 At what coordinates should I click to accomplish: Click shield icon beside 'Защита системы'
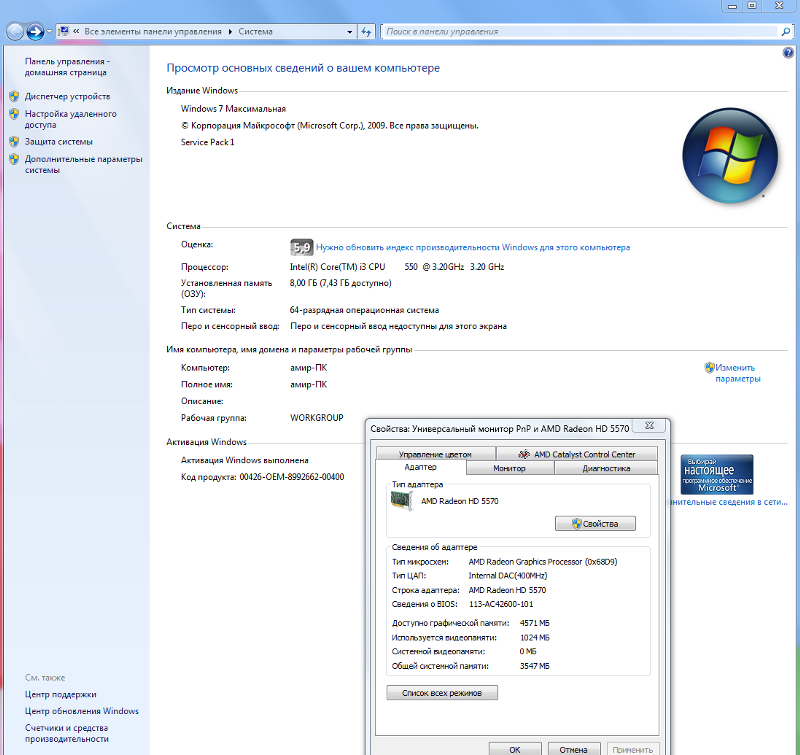14,142
